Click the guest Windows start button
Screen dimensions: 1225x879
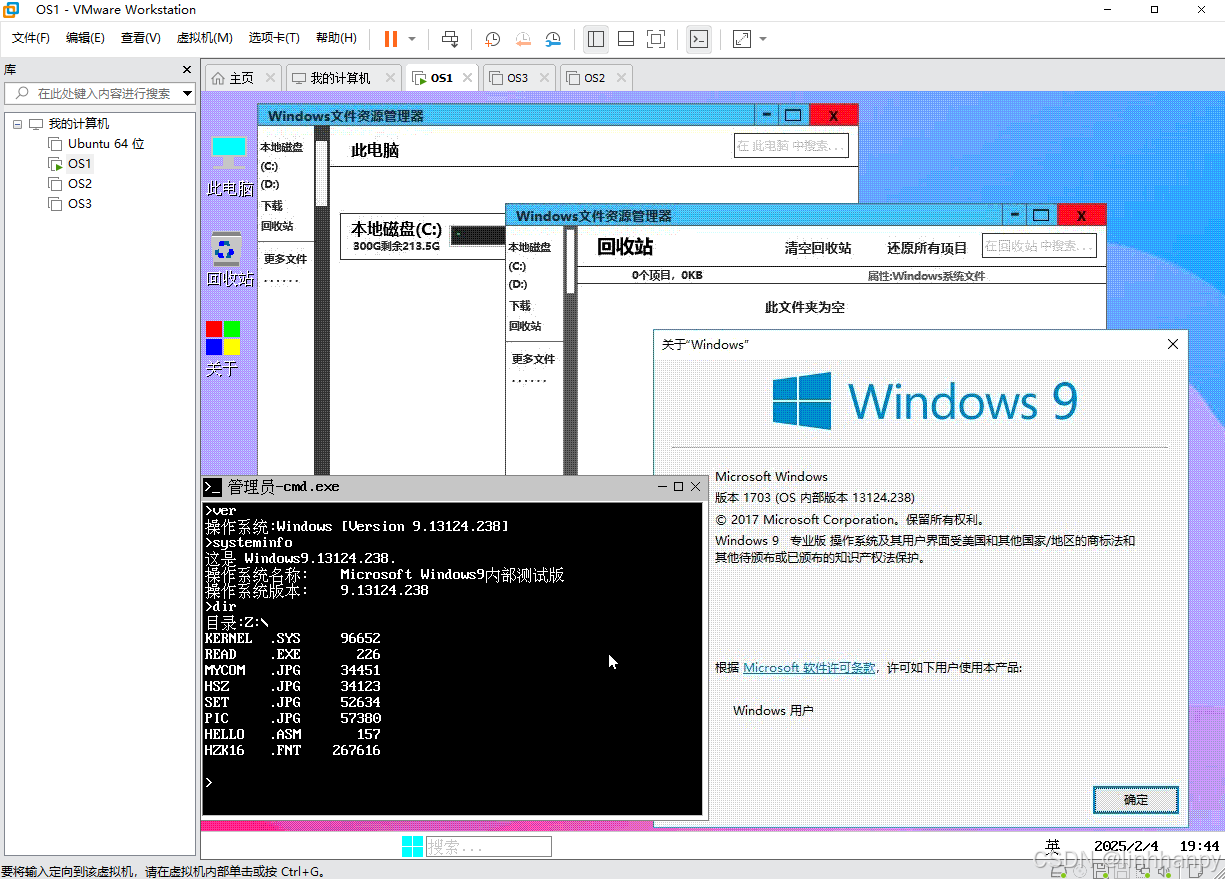[412, 847]
